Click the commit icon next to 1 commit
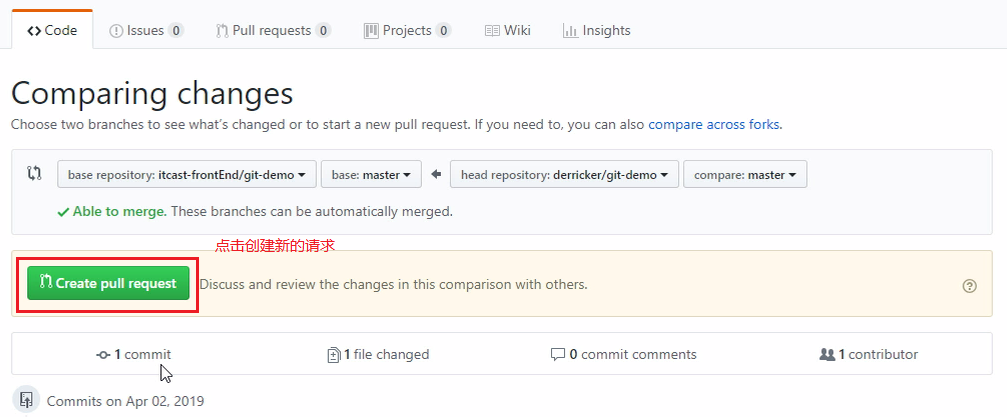Image resolution: width=1007 pixels, height=417 pixels. point(103,354)
